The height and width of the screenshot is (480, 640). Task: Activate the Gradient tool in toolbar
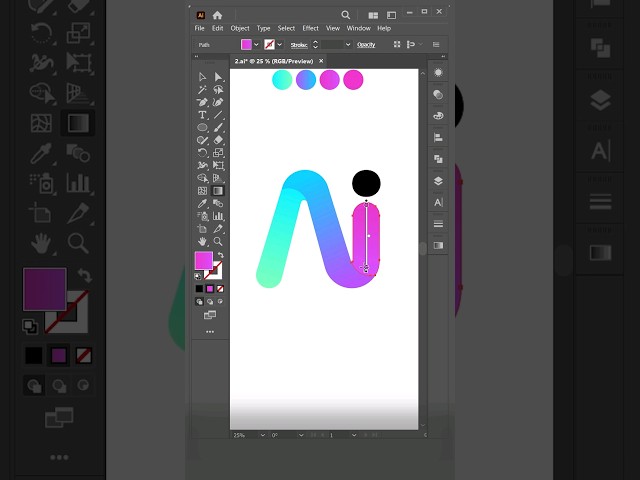click(x=218, y=191)
